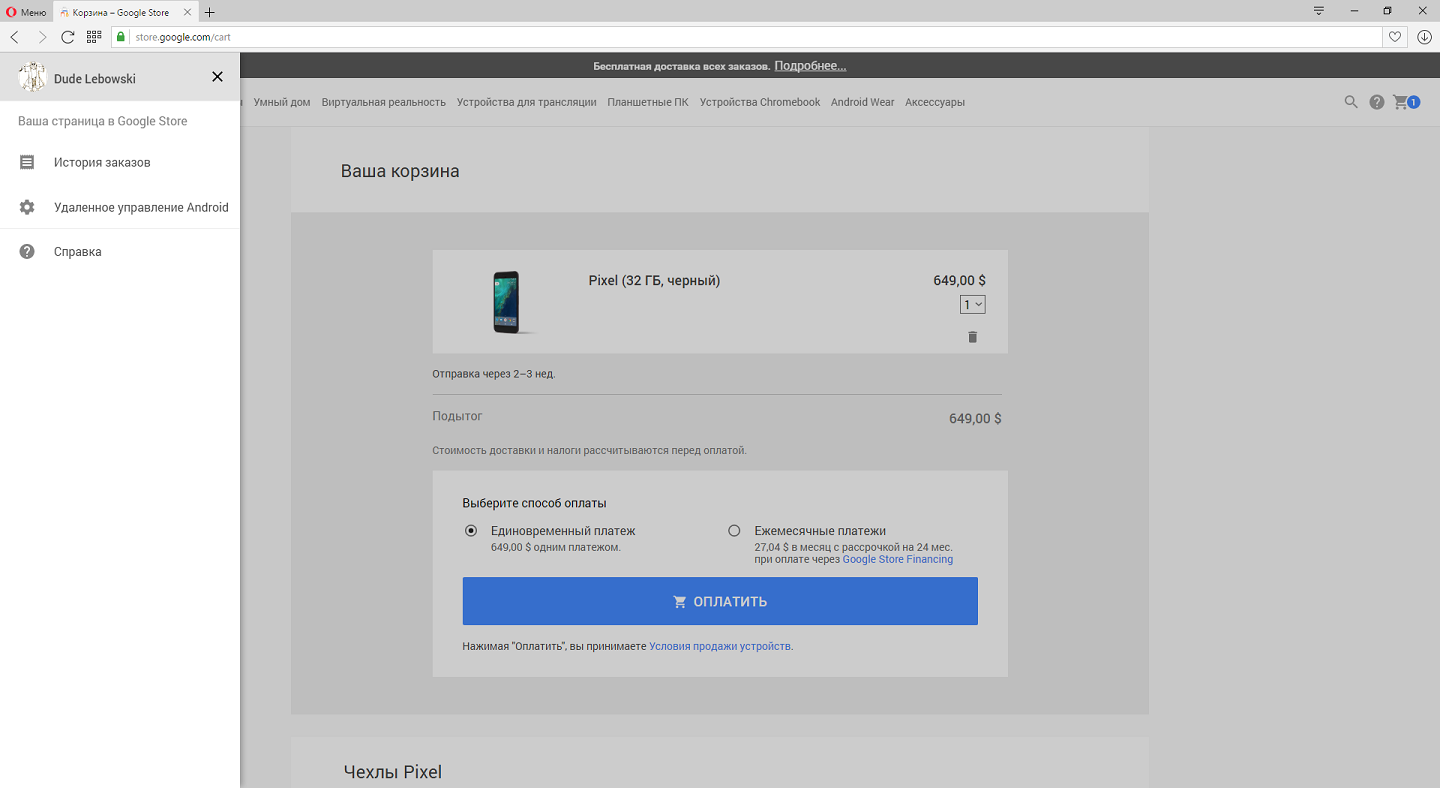
Task: Click the green secure padlock icon
Action: pos(121,37)
